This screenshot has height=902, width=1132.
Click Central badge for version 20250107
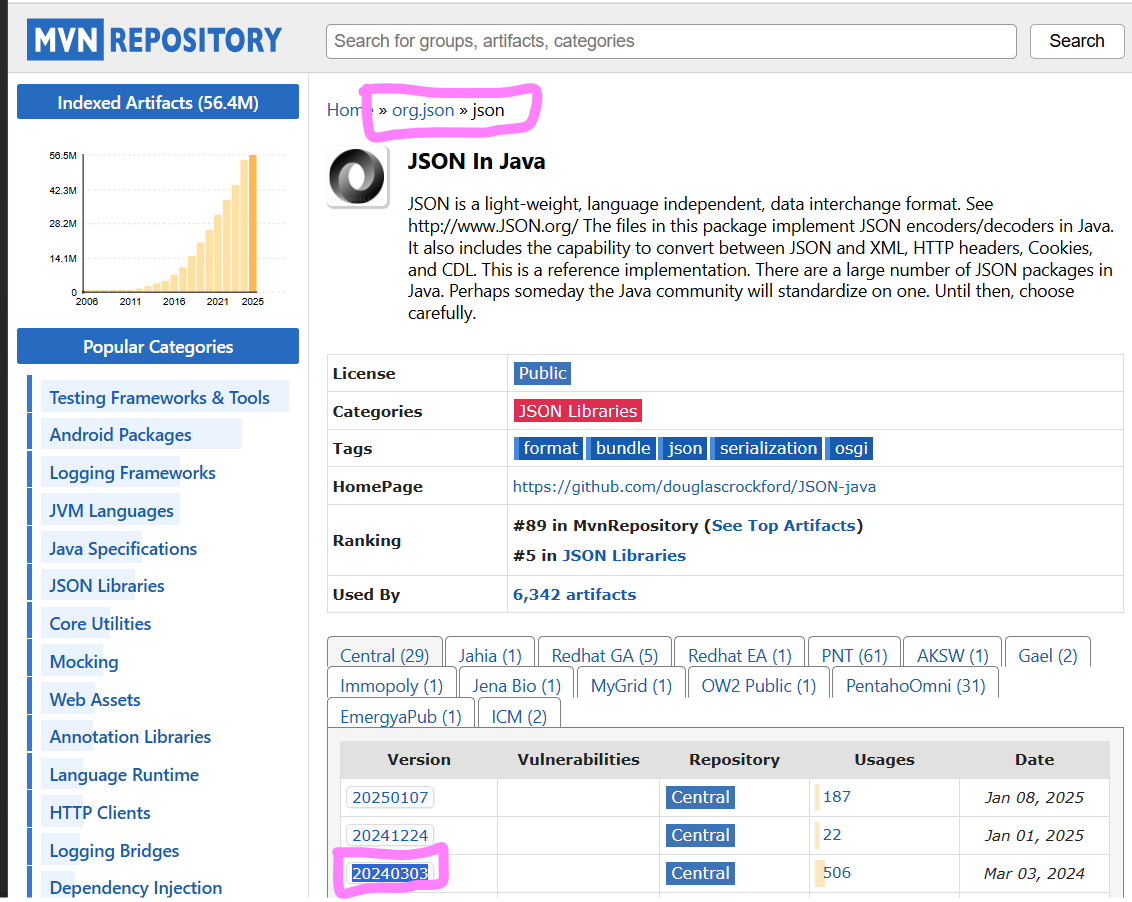coord(700,797)
